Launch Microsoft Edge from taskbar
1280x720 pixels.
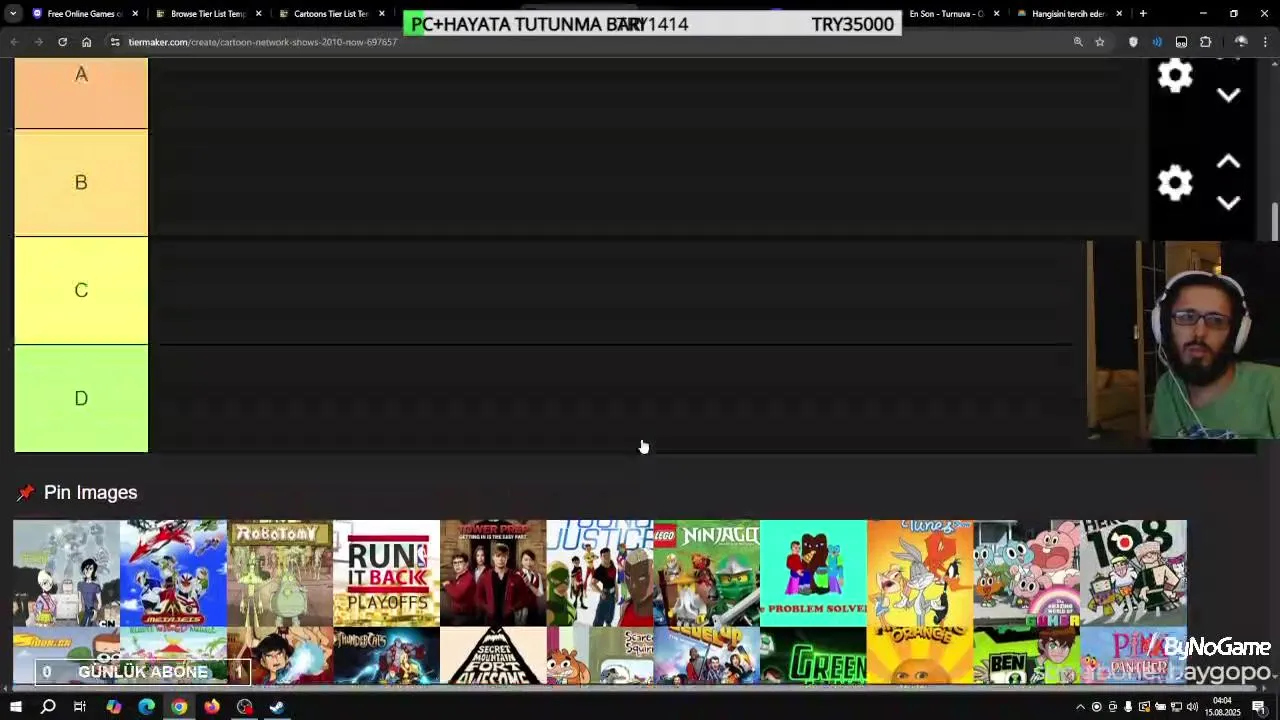[146, 707]
